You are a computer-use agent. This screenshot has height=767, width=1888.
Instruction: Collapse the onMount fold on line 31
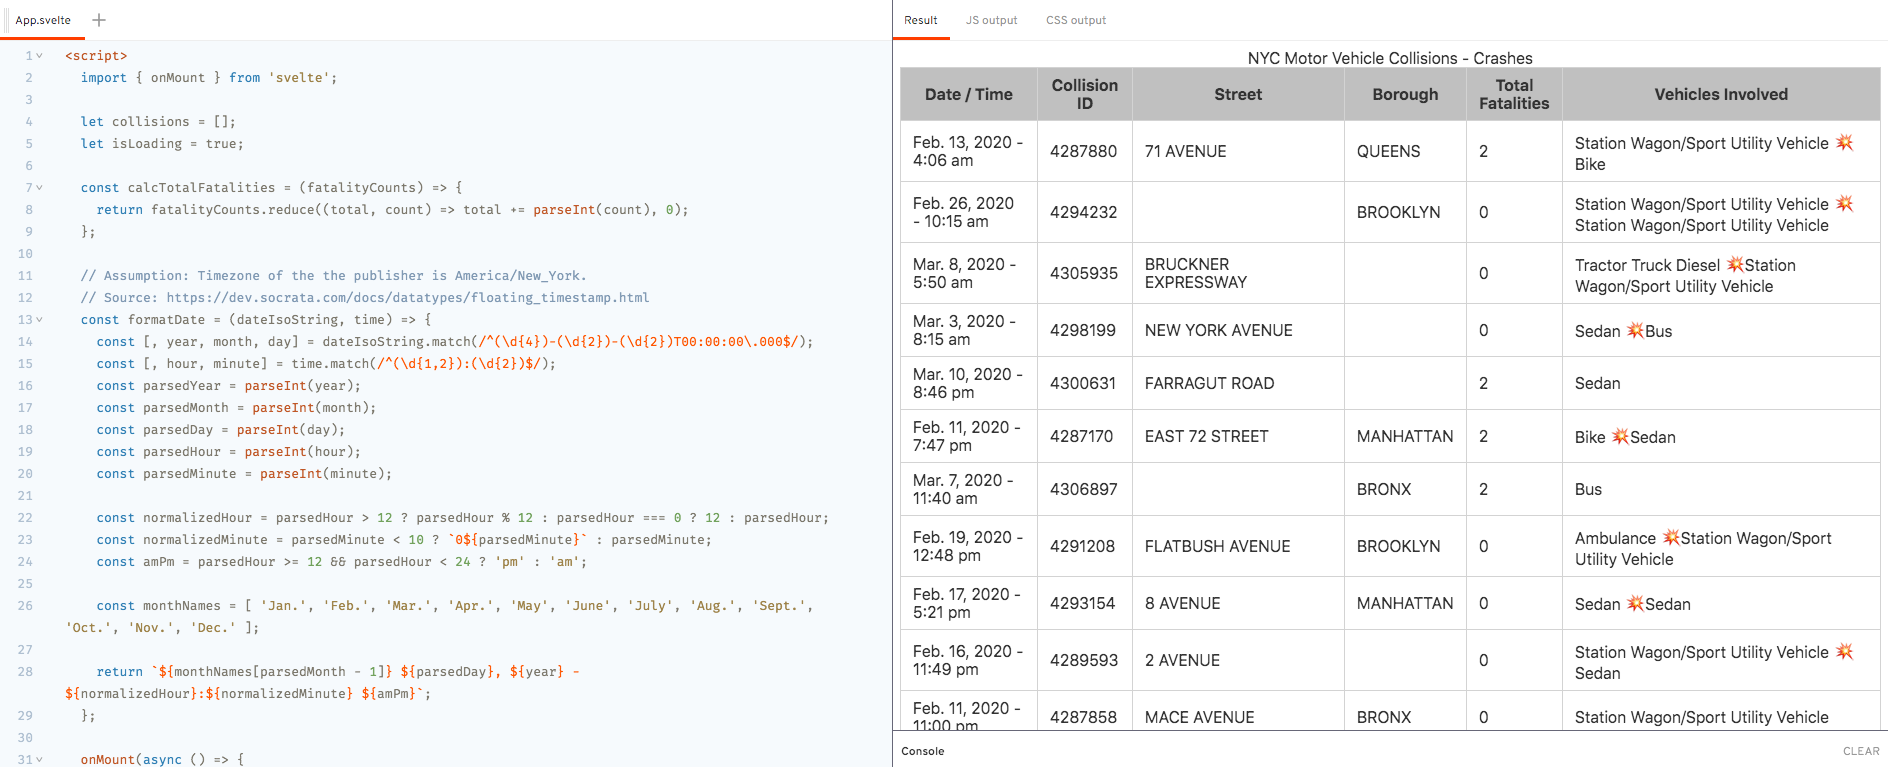(x=39, y=760)
